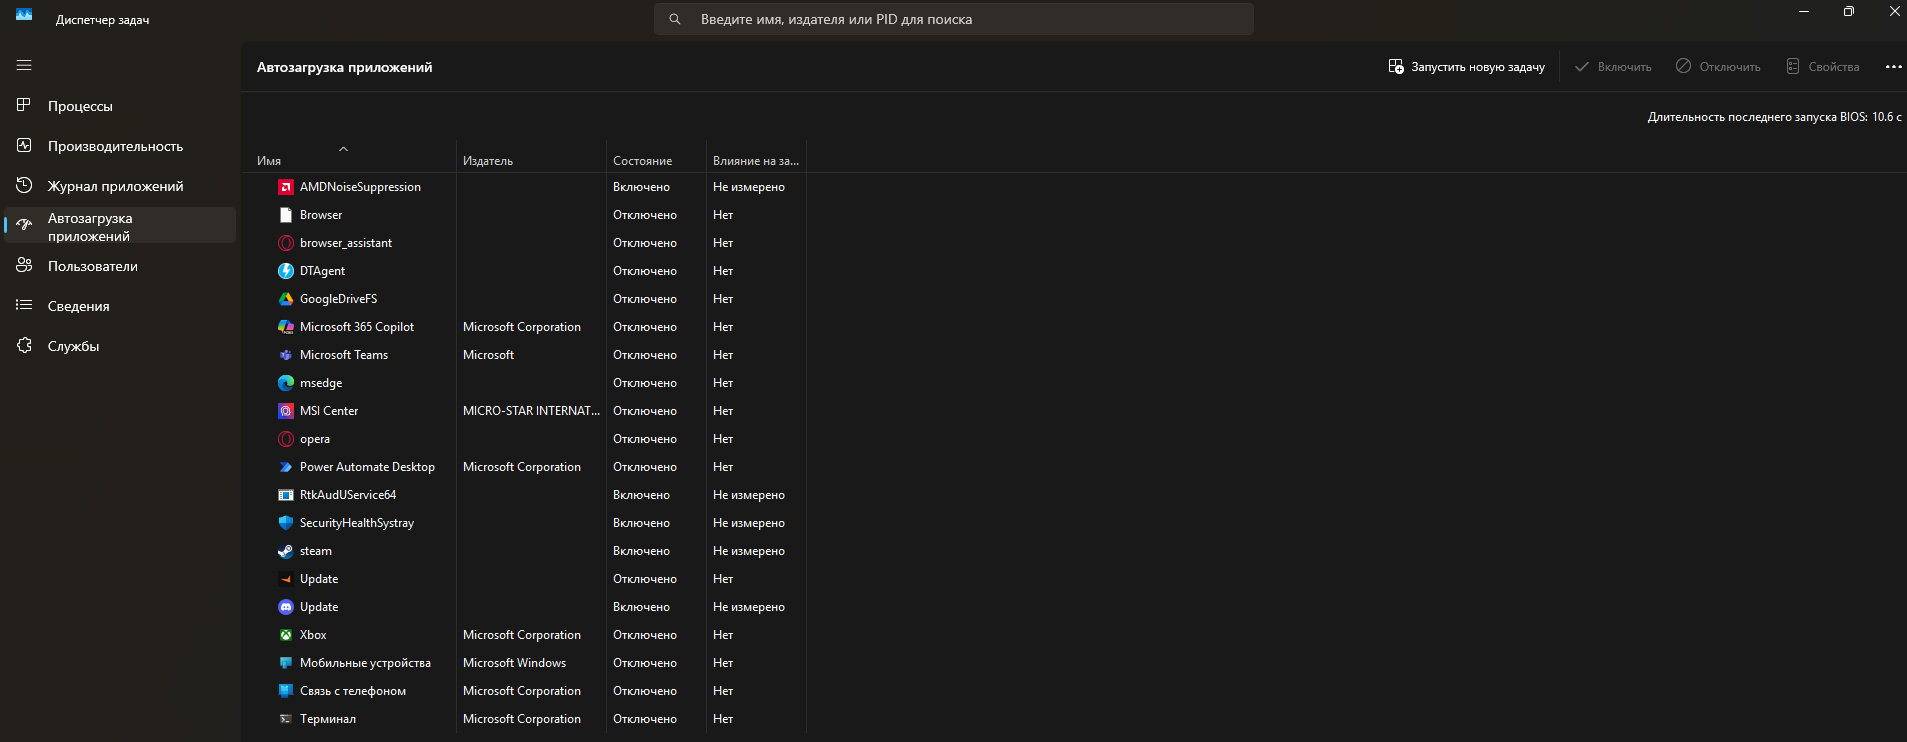Open the Процессы tab
This screenshot has height=742, width=1907.
click(x=80, y=106)
